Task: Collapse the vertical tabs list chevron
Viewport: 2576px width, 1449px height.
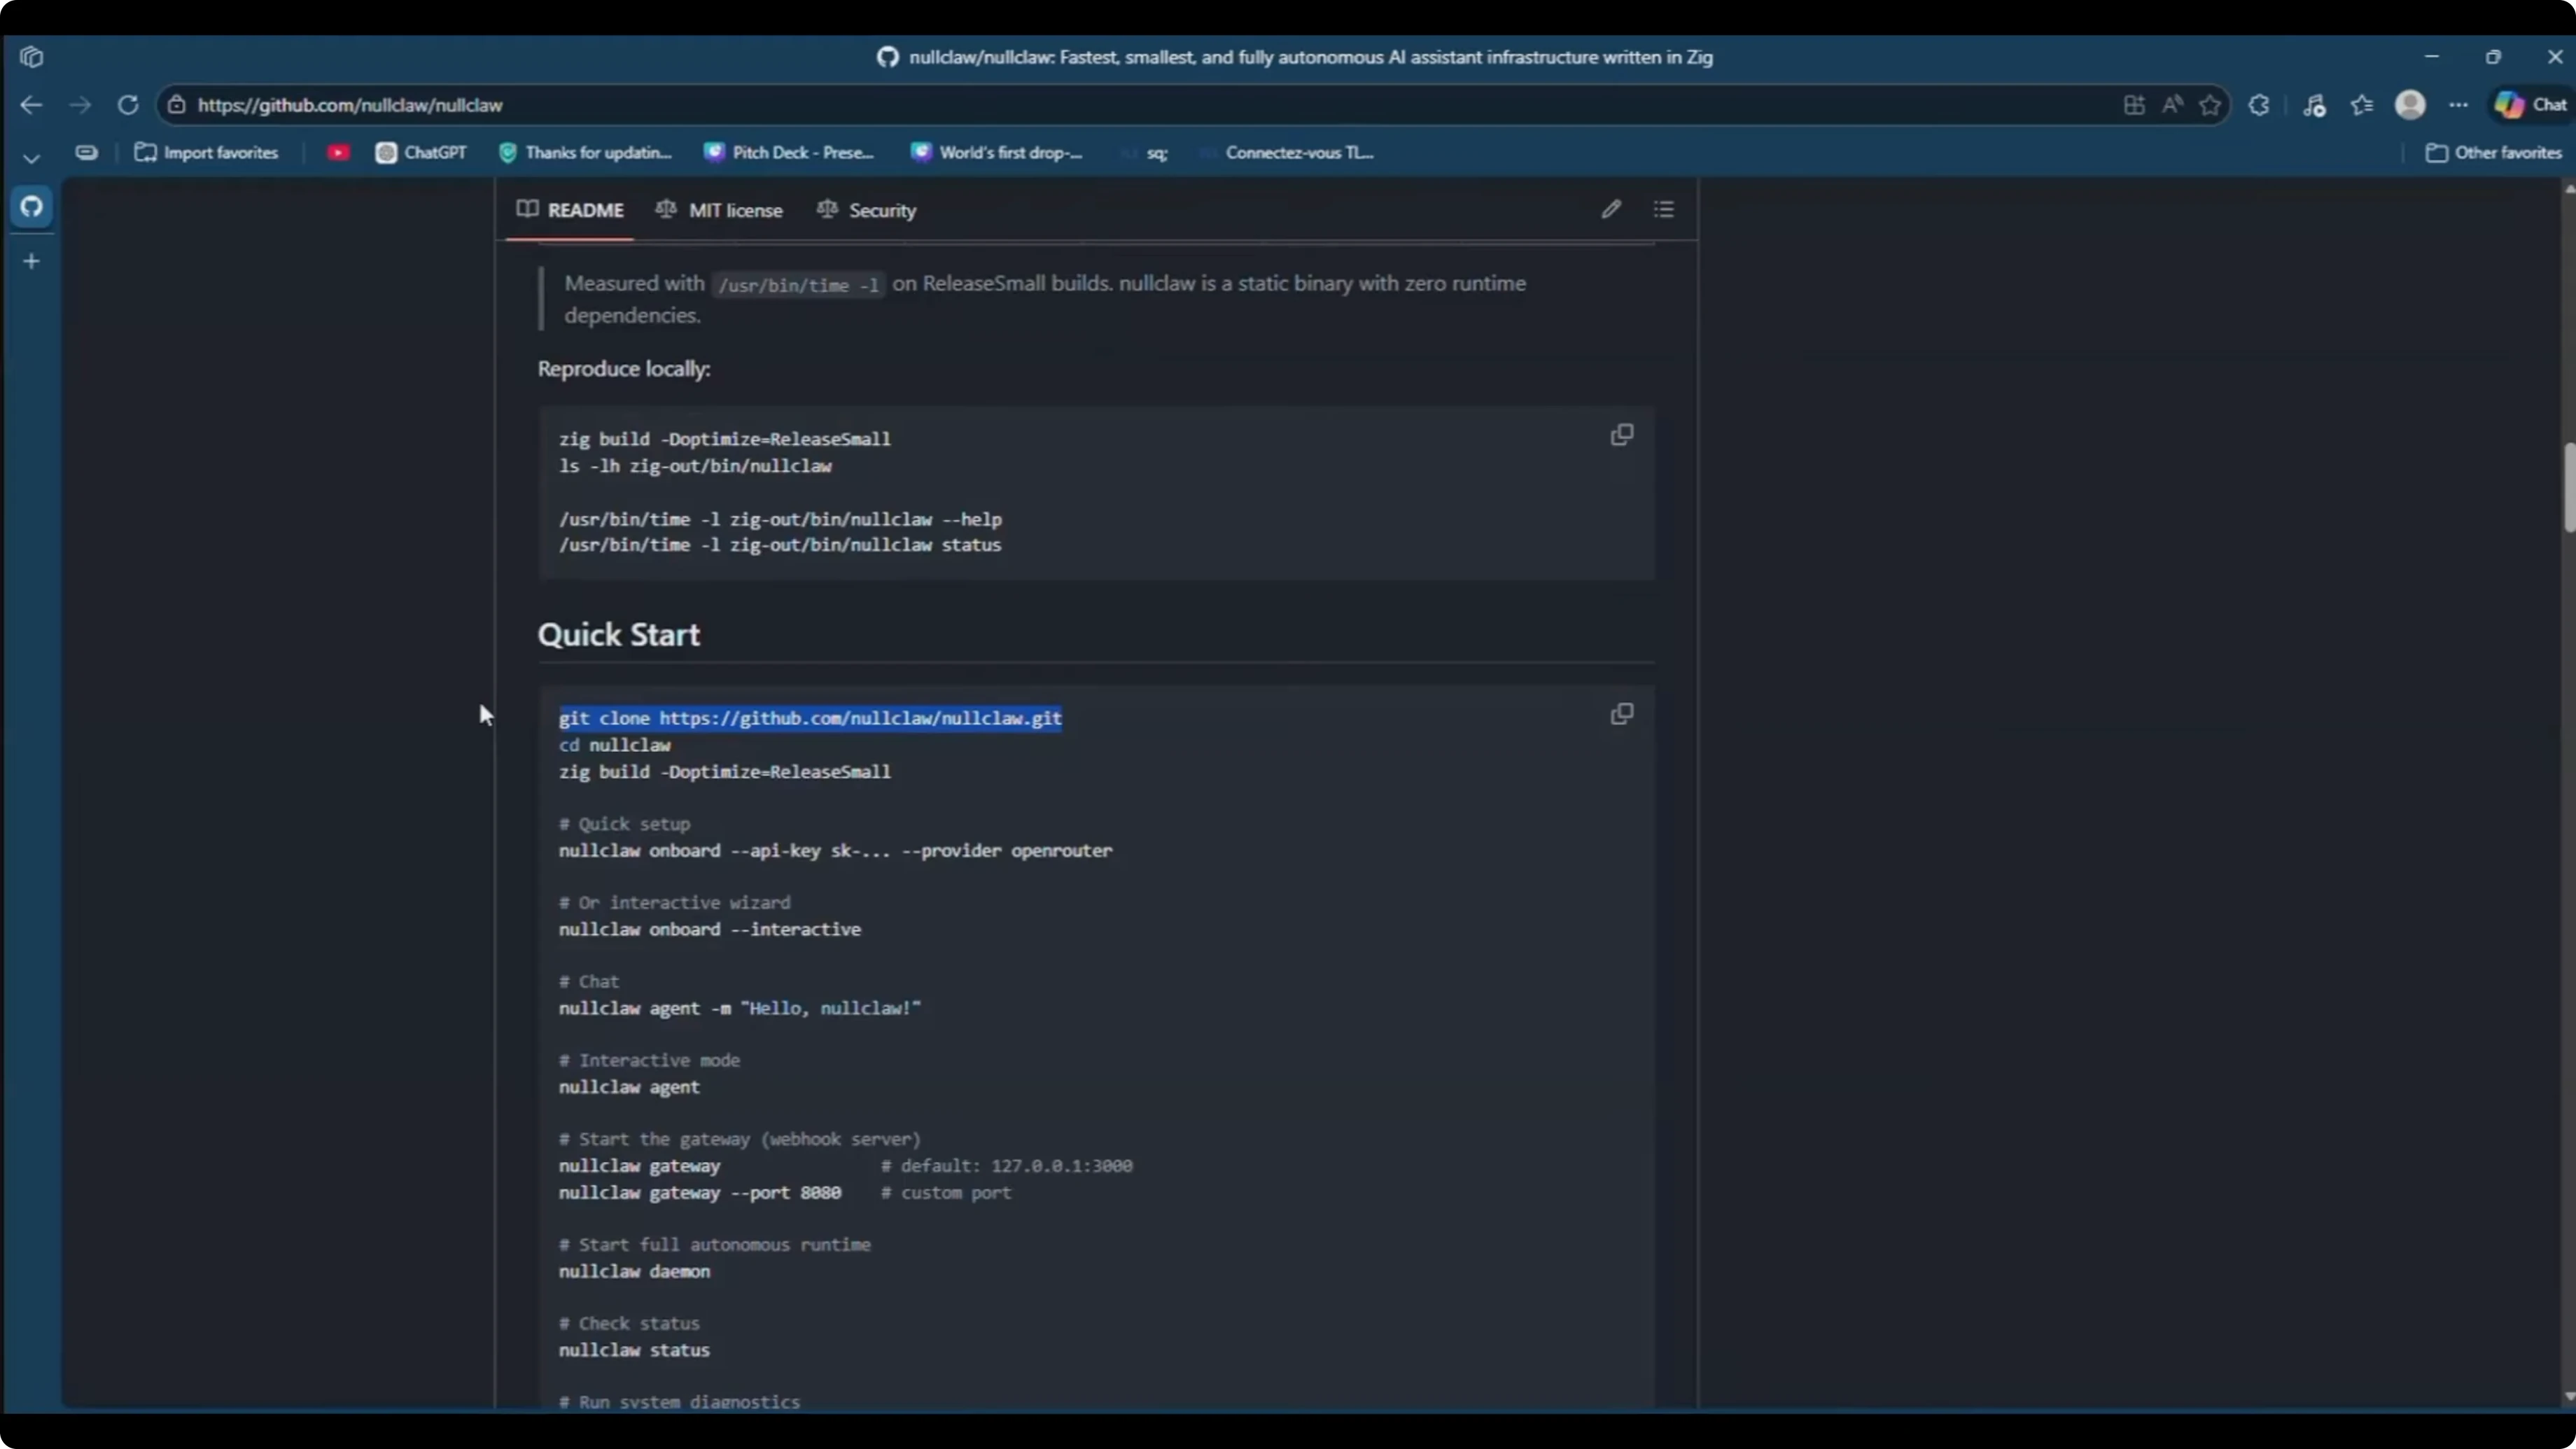Action: [31, 157]
